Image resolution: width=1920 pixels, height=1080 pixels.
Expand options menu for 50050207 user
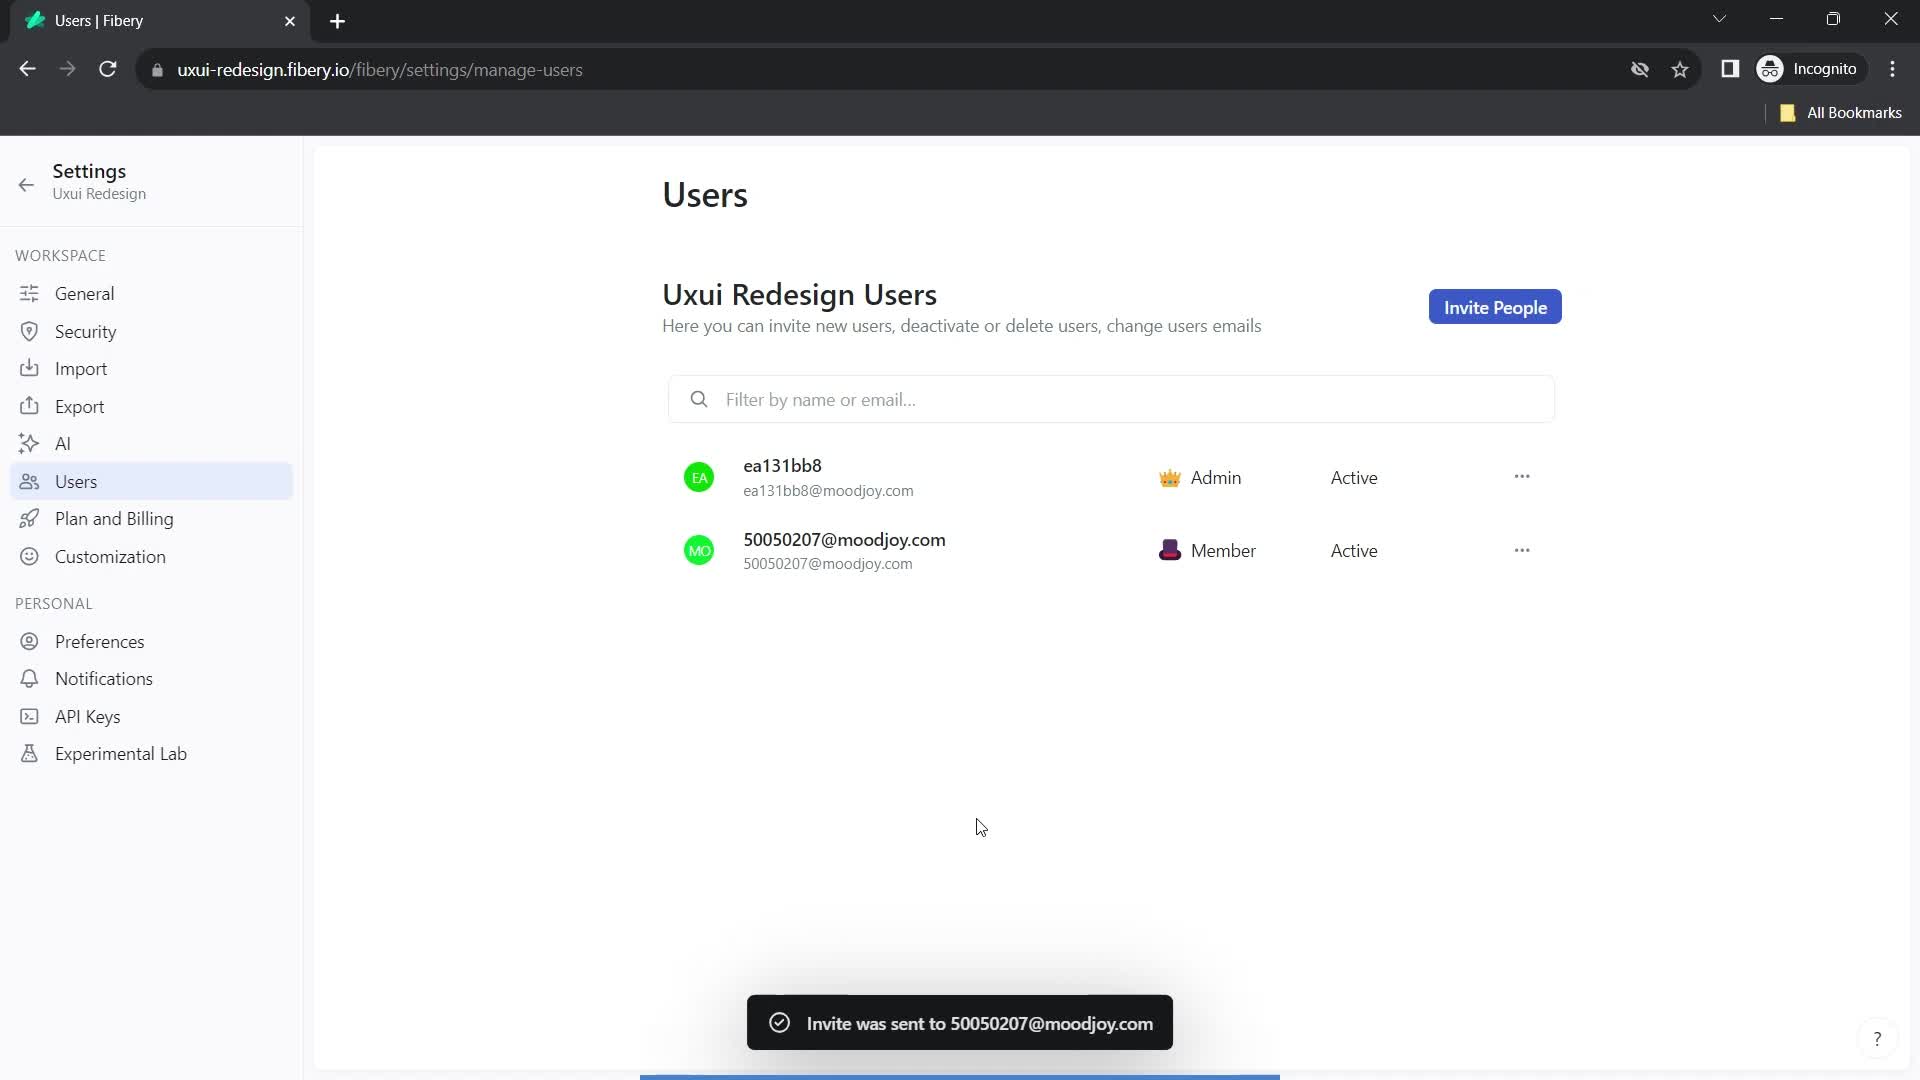(1522, 550)
